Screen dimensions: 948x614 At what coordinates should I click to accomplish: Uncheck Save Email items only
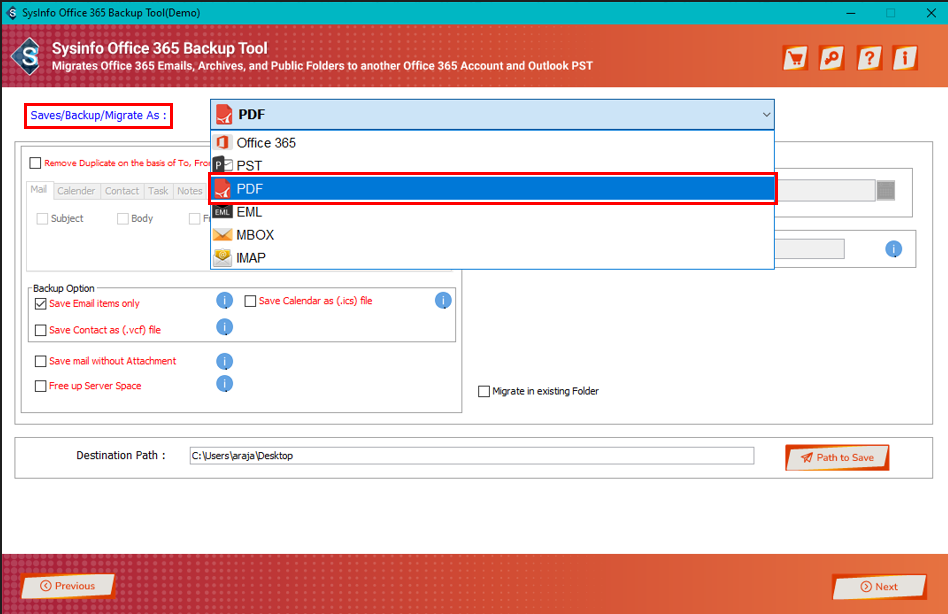(x=41, y=304)
